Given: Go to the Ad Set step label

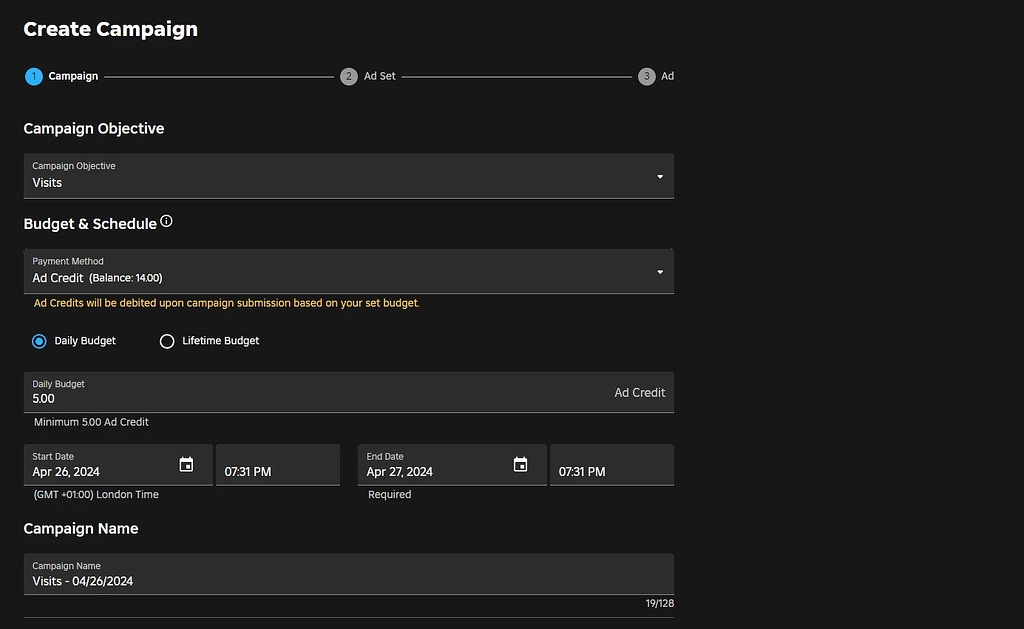Looking at the screenshot, I should point(379,76).
